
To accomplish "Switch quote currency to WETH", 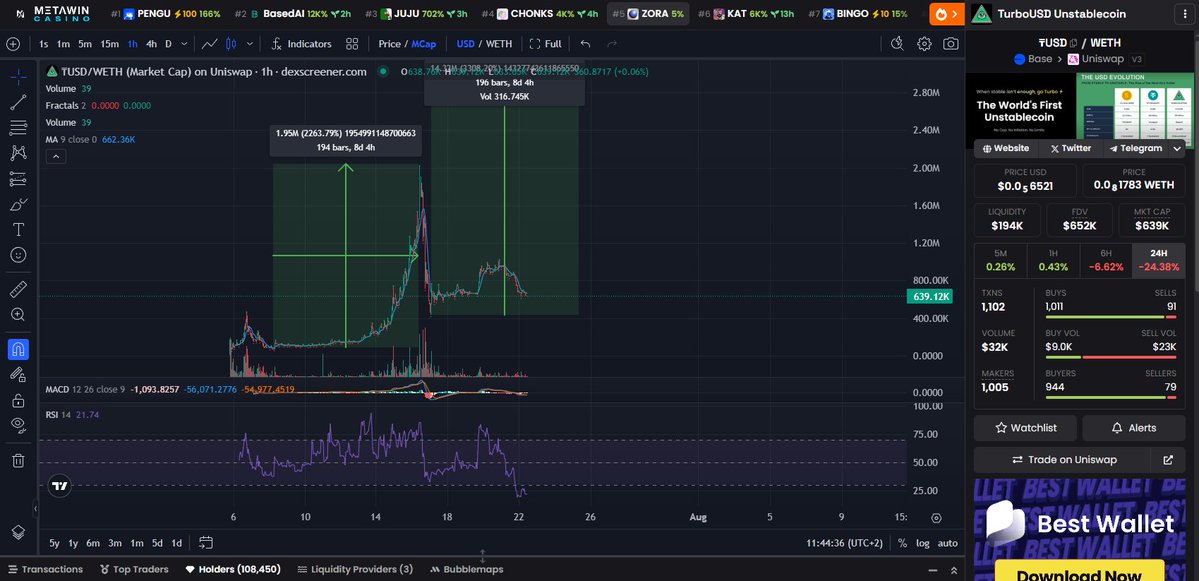I will click(x=499, y=44).
